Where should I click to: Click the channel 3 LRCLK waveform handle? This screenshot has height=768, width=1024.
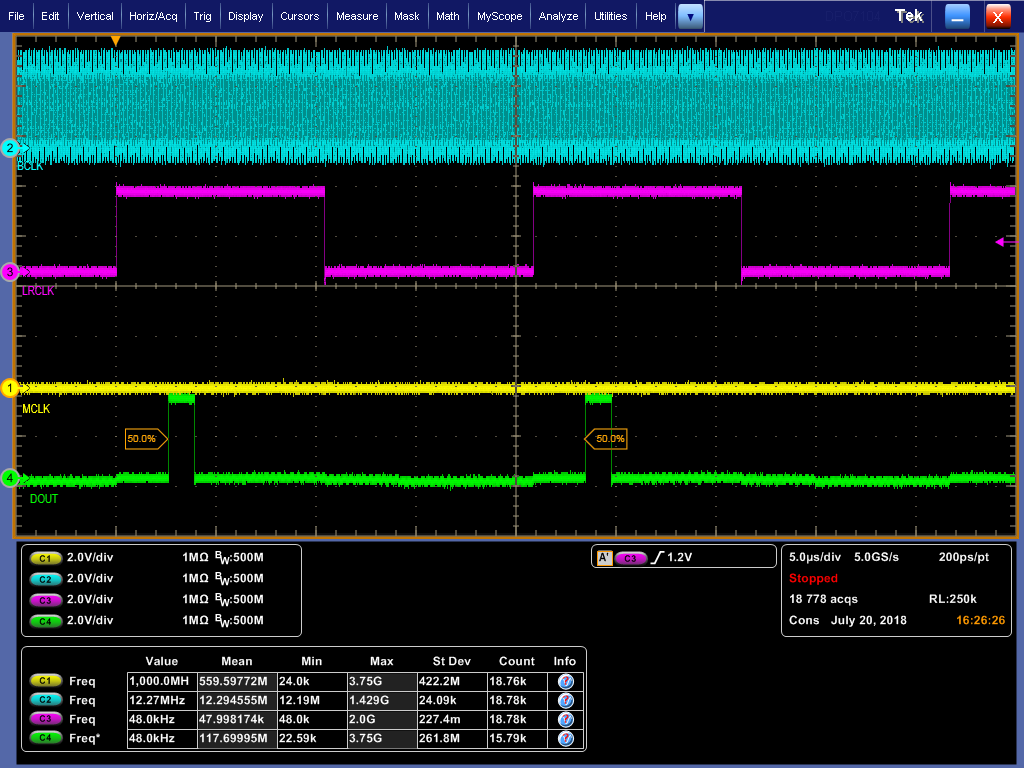click(10, 271)
